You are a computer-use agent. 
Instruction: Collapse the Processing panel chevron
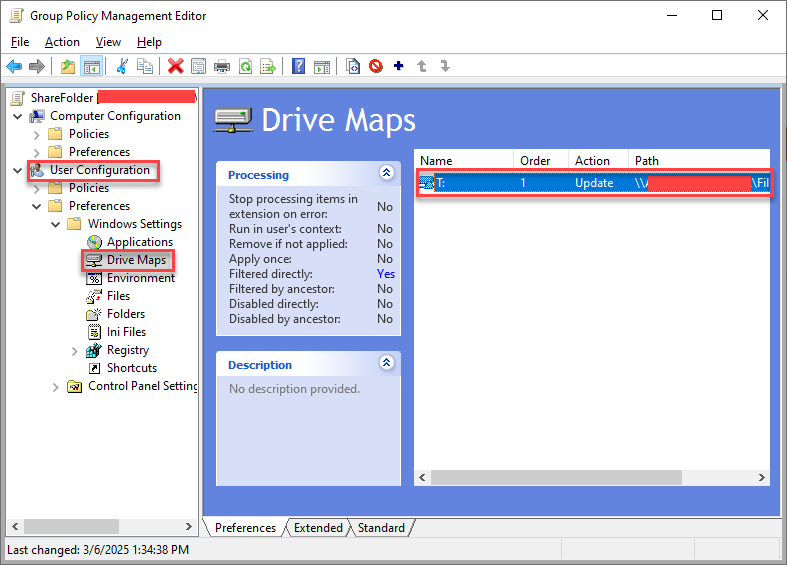coord(386,173)
